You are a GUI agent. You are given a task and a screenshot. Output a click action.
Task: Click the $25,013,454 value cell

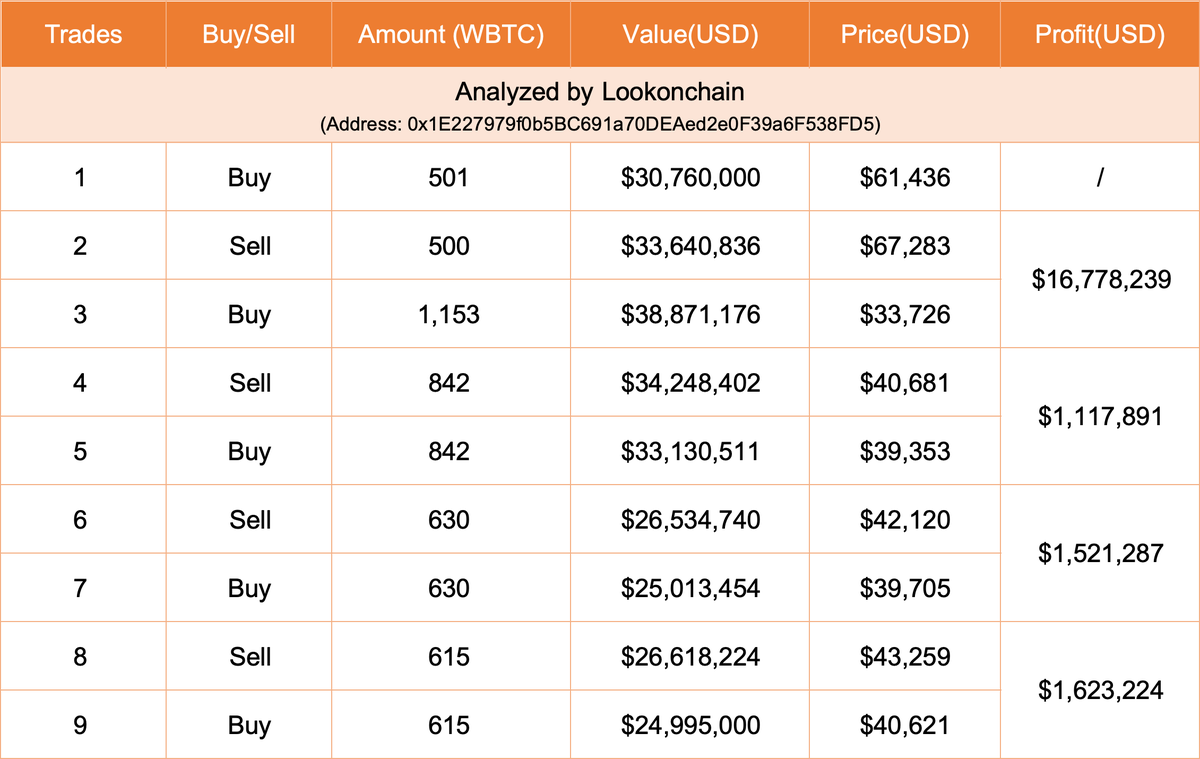[690, 588]
